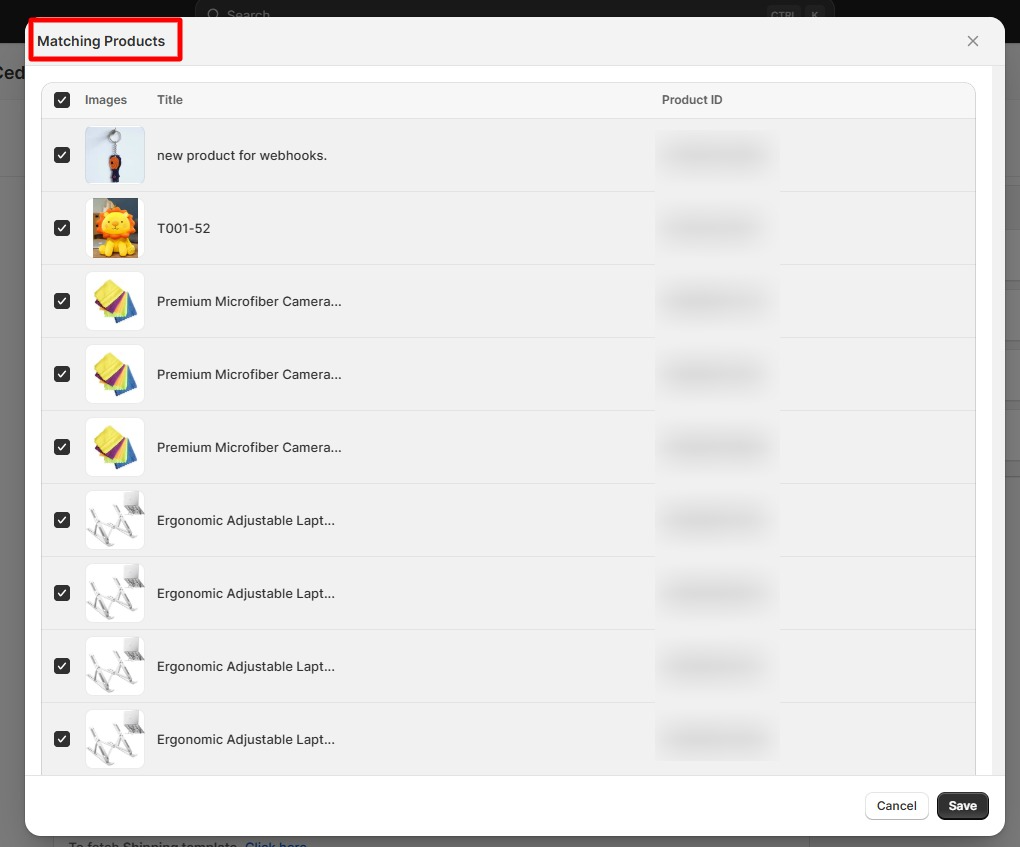Toggle the select-all checkbox in header row
1020x847 pixels.
[62, 100]
